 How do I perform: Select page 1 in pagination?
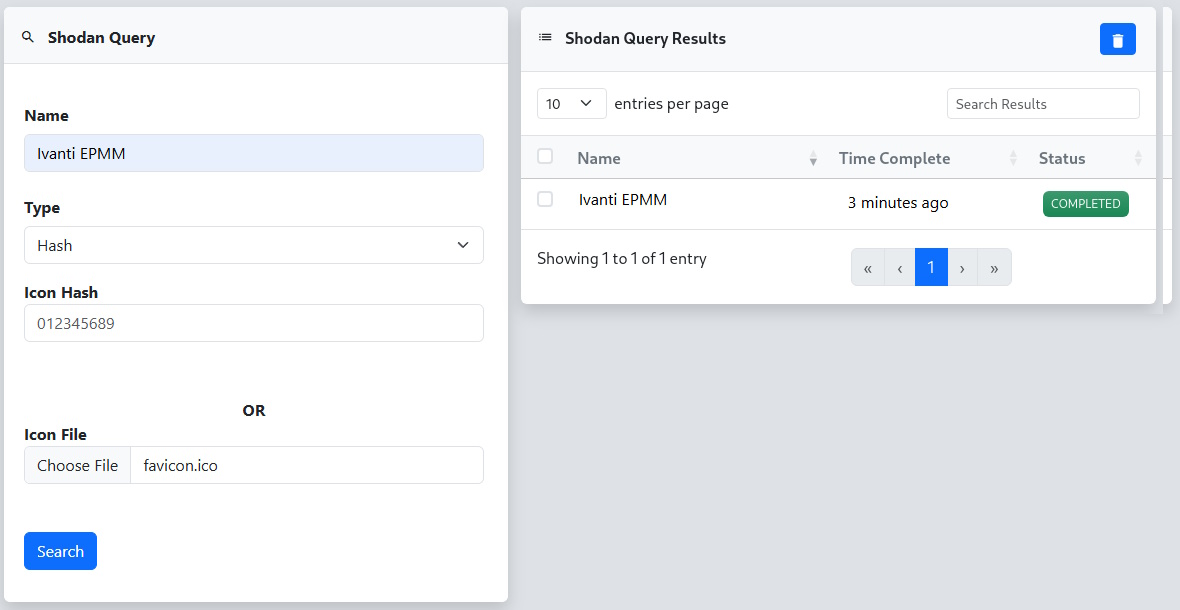[x=931, y=267]
